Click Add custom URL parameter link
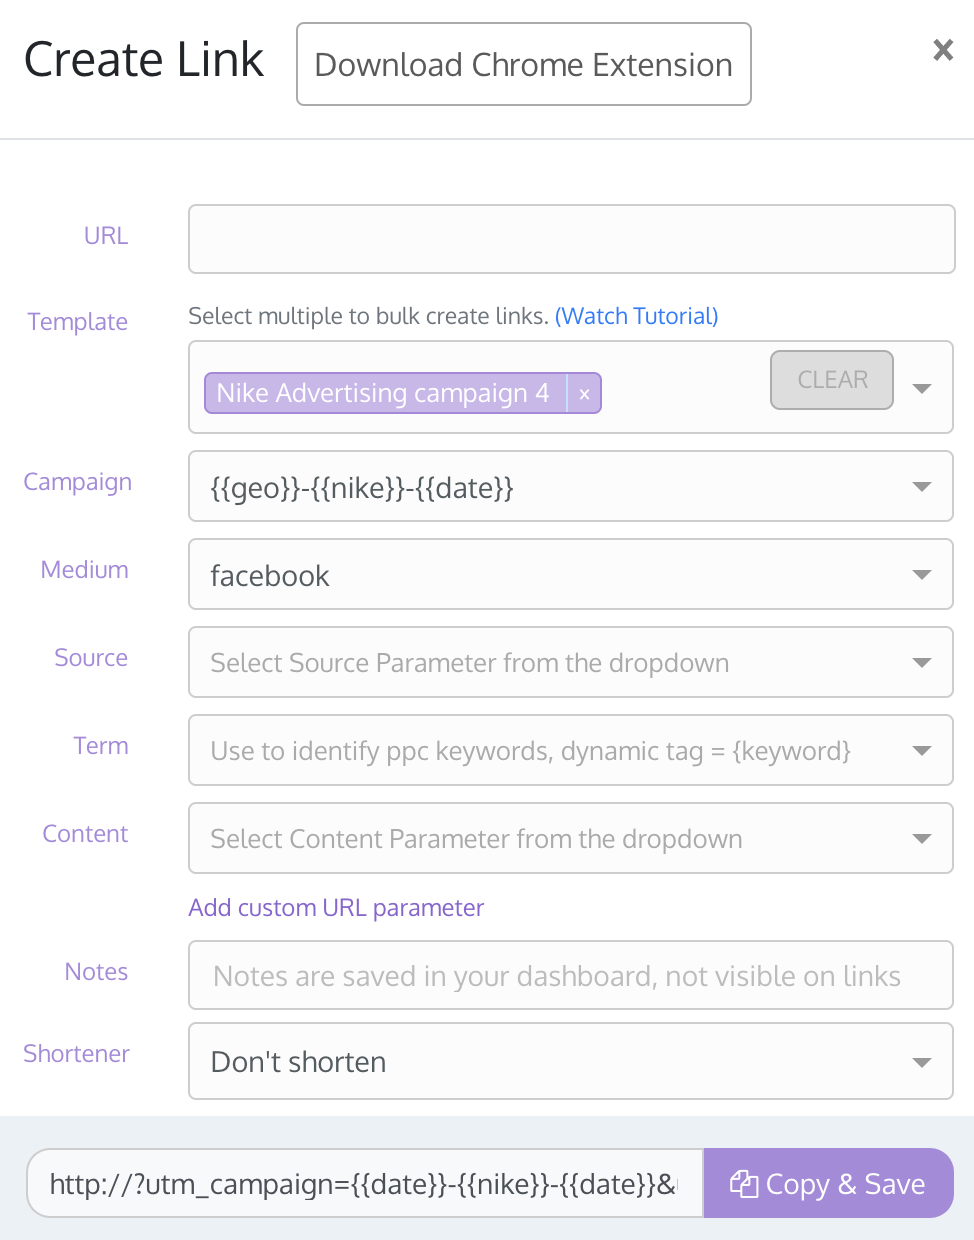The width and height of the screenshot is (974, 1240). (336, 908)
